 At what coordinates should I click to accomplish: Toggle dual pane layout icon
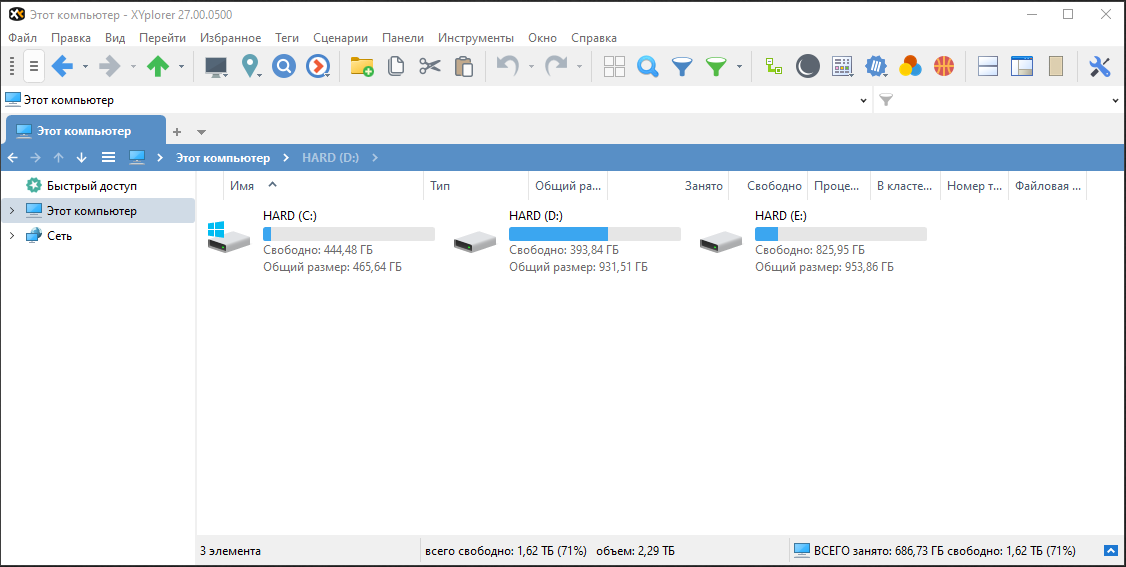[988, 67]
